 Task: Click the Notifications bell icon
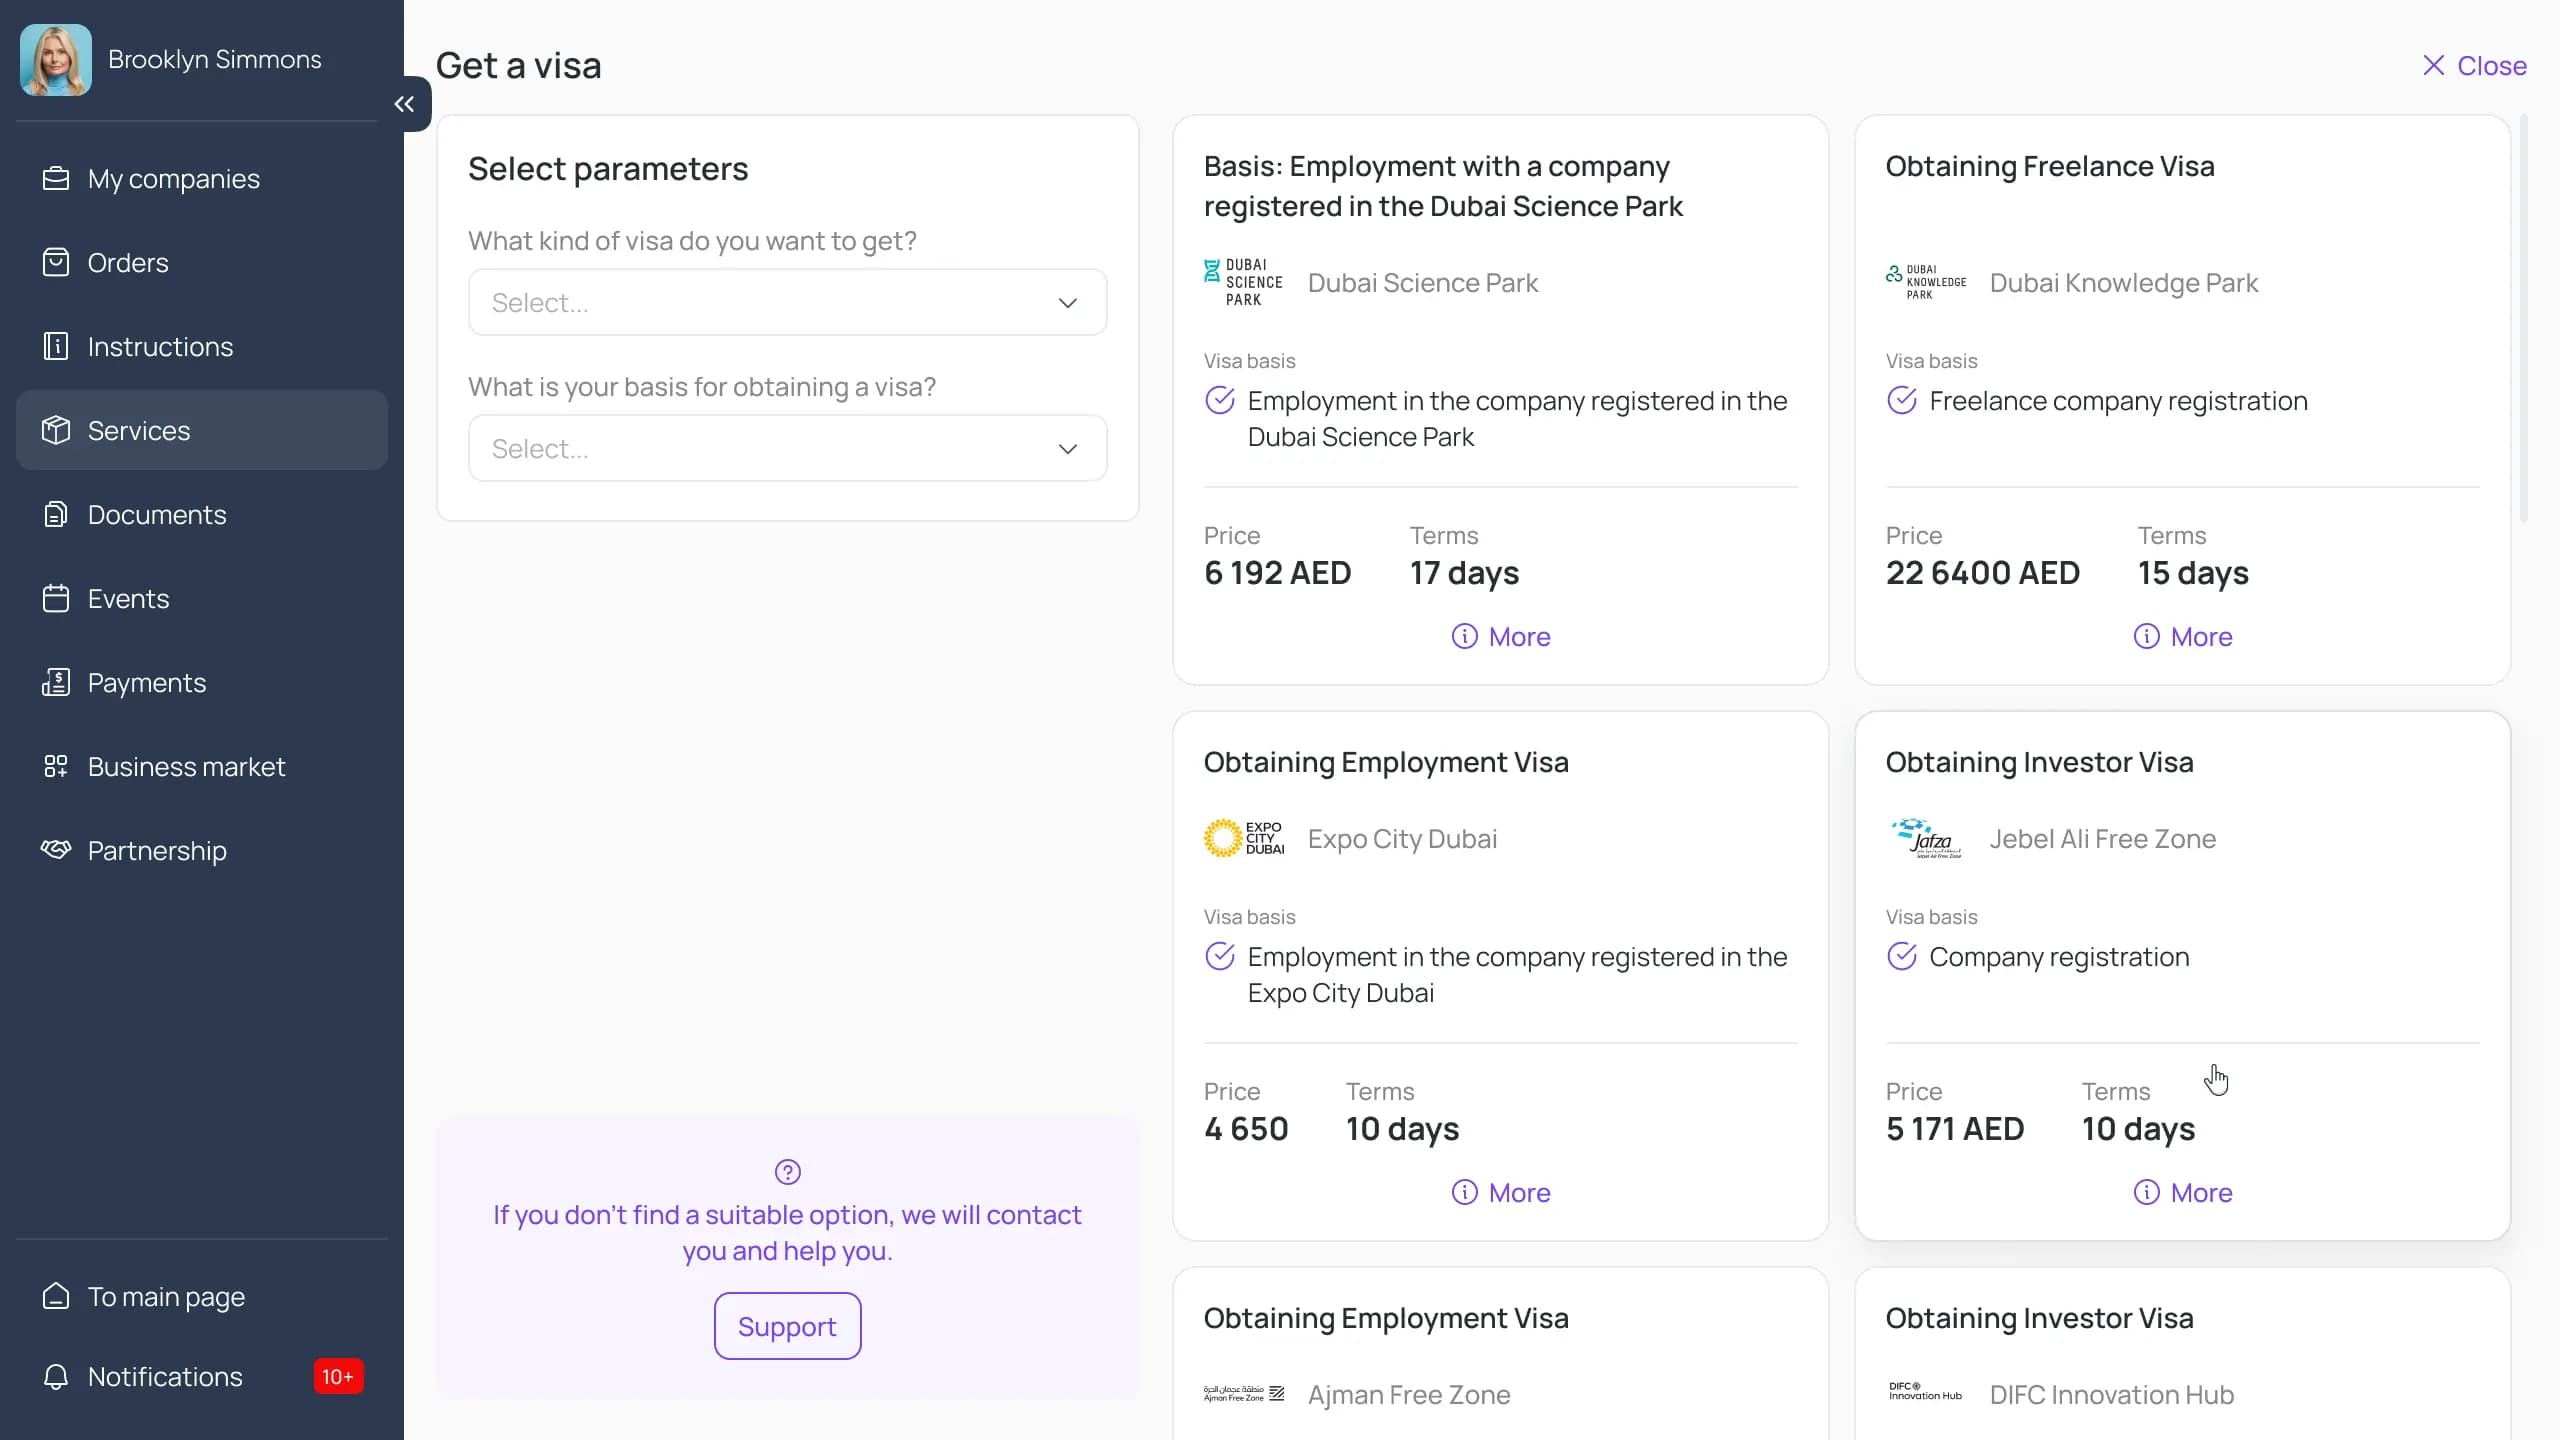pyautogui.click(x=56, y=1377)
